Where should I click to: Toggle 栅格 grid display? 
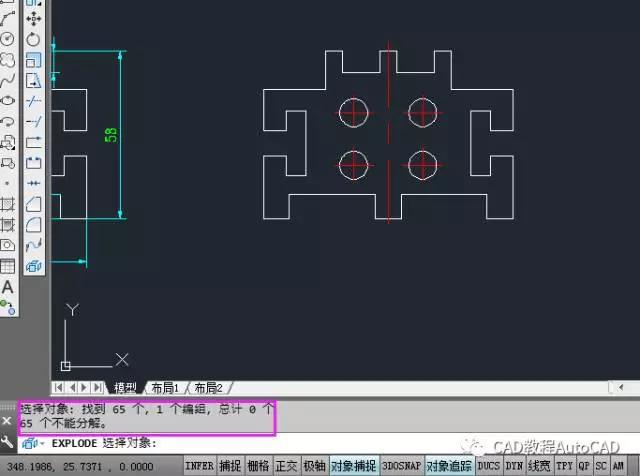258,466
